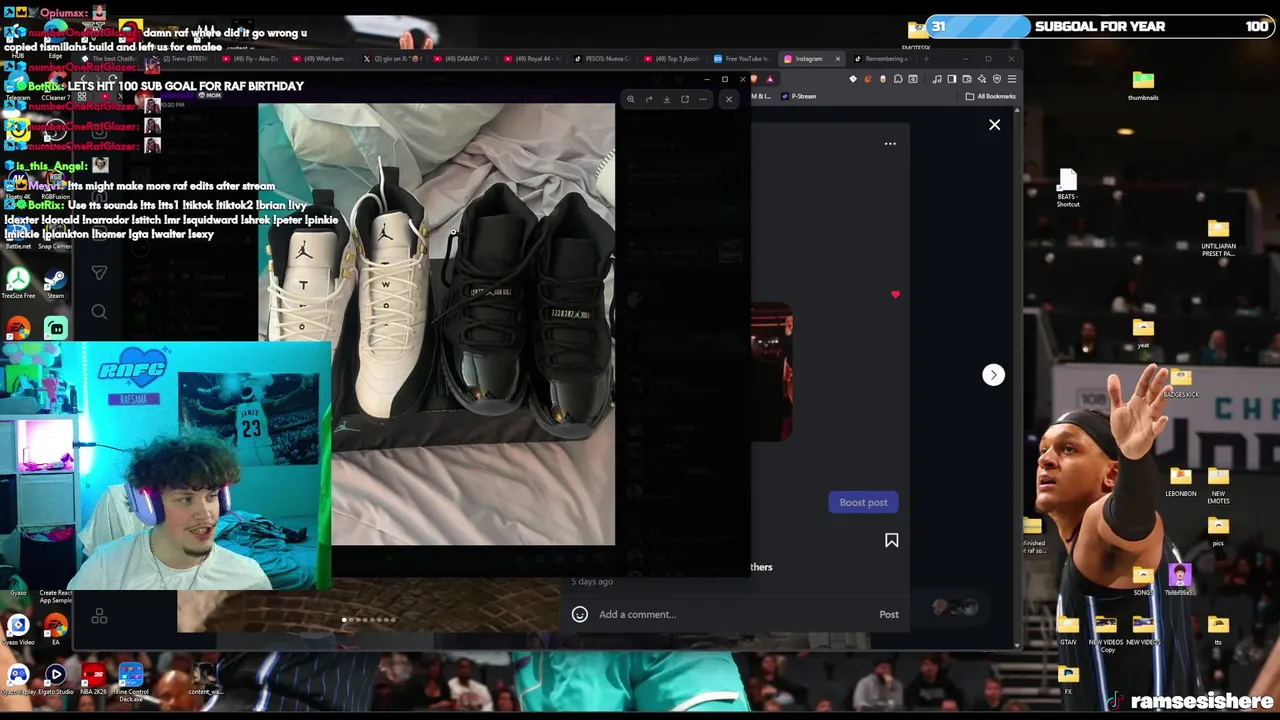Viewport: 1280px width, 720px height.
Task: Open the 'others' likes link
Action: 761,567
